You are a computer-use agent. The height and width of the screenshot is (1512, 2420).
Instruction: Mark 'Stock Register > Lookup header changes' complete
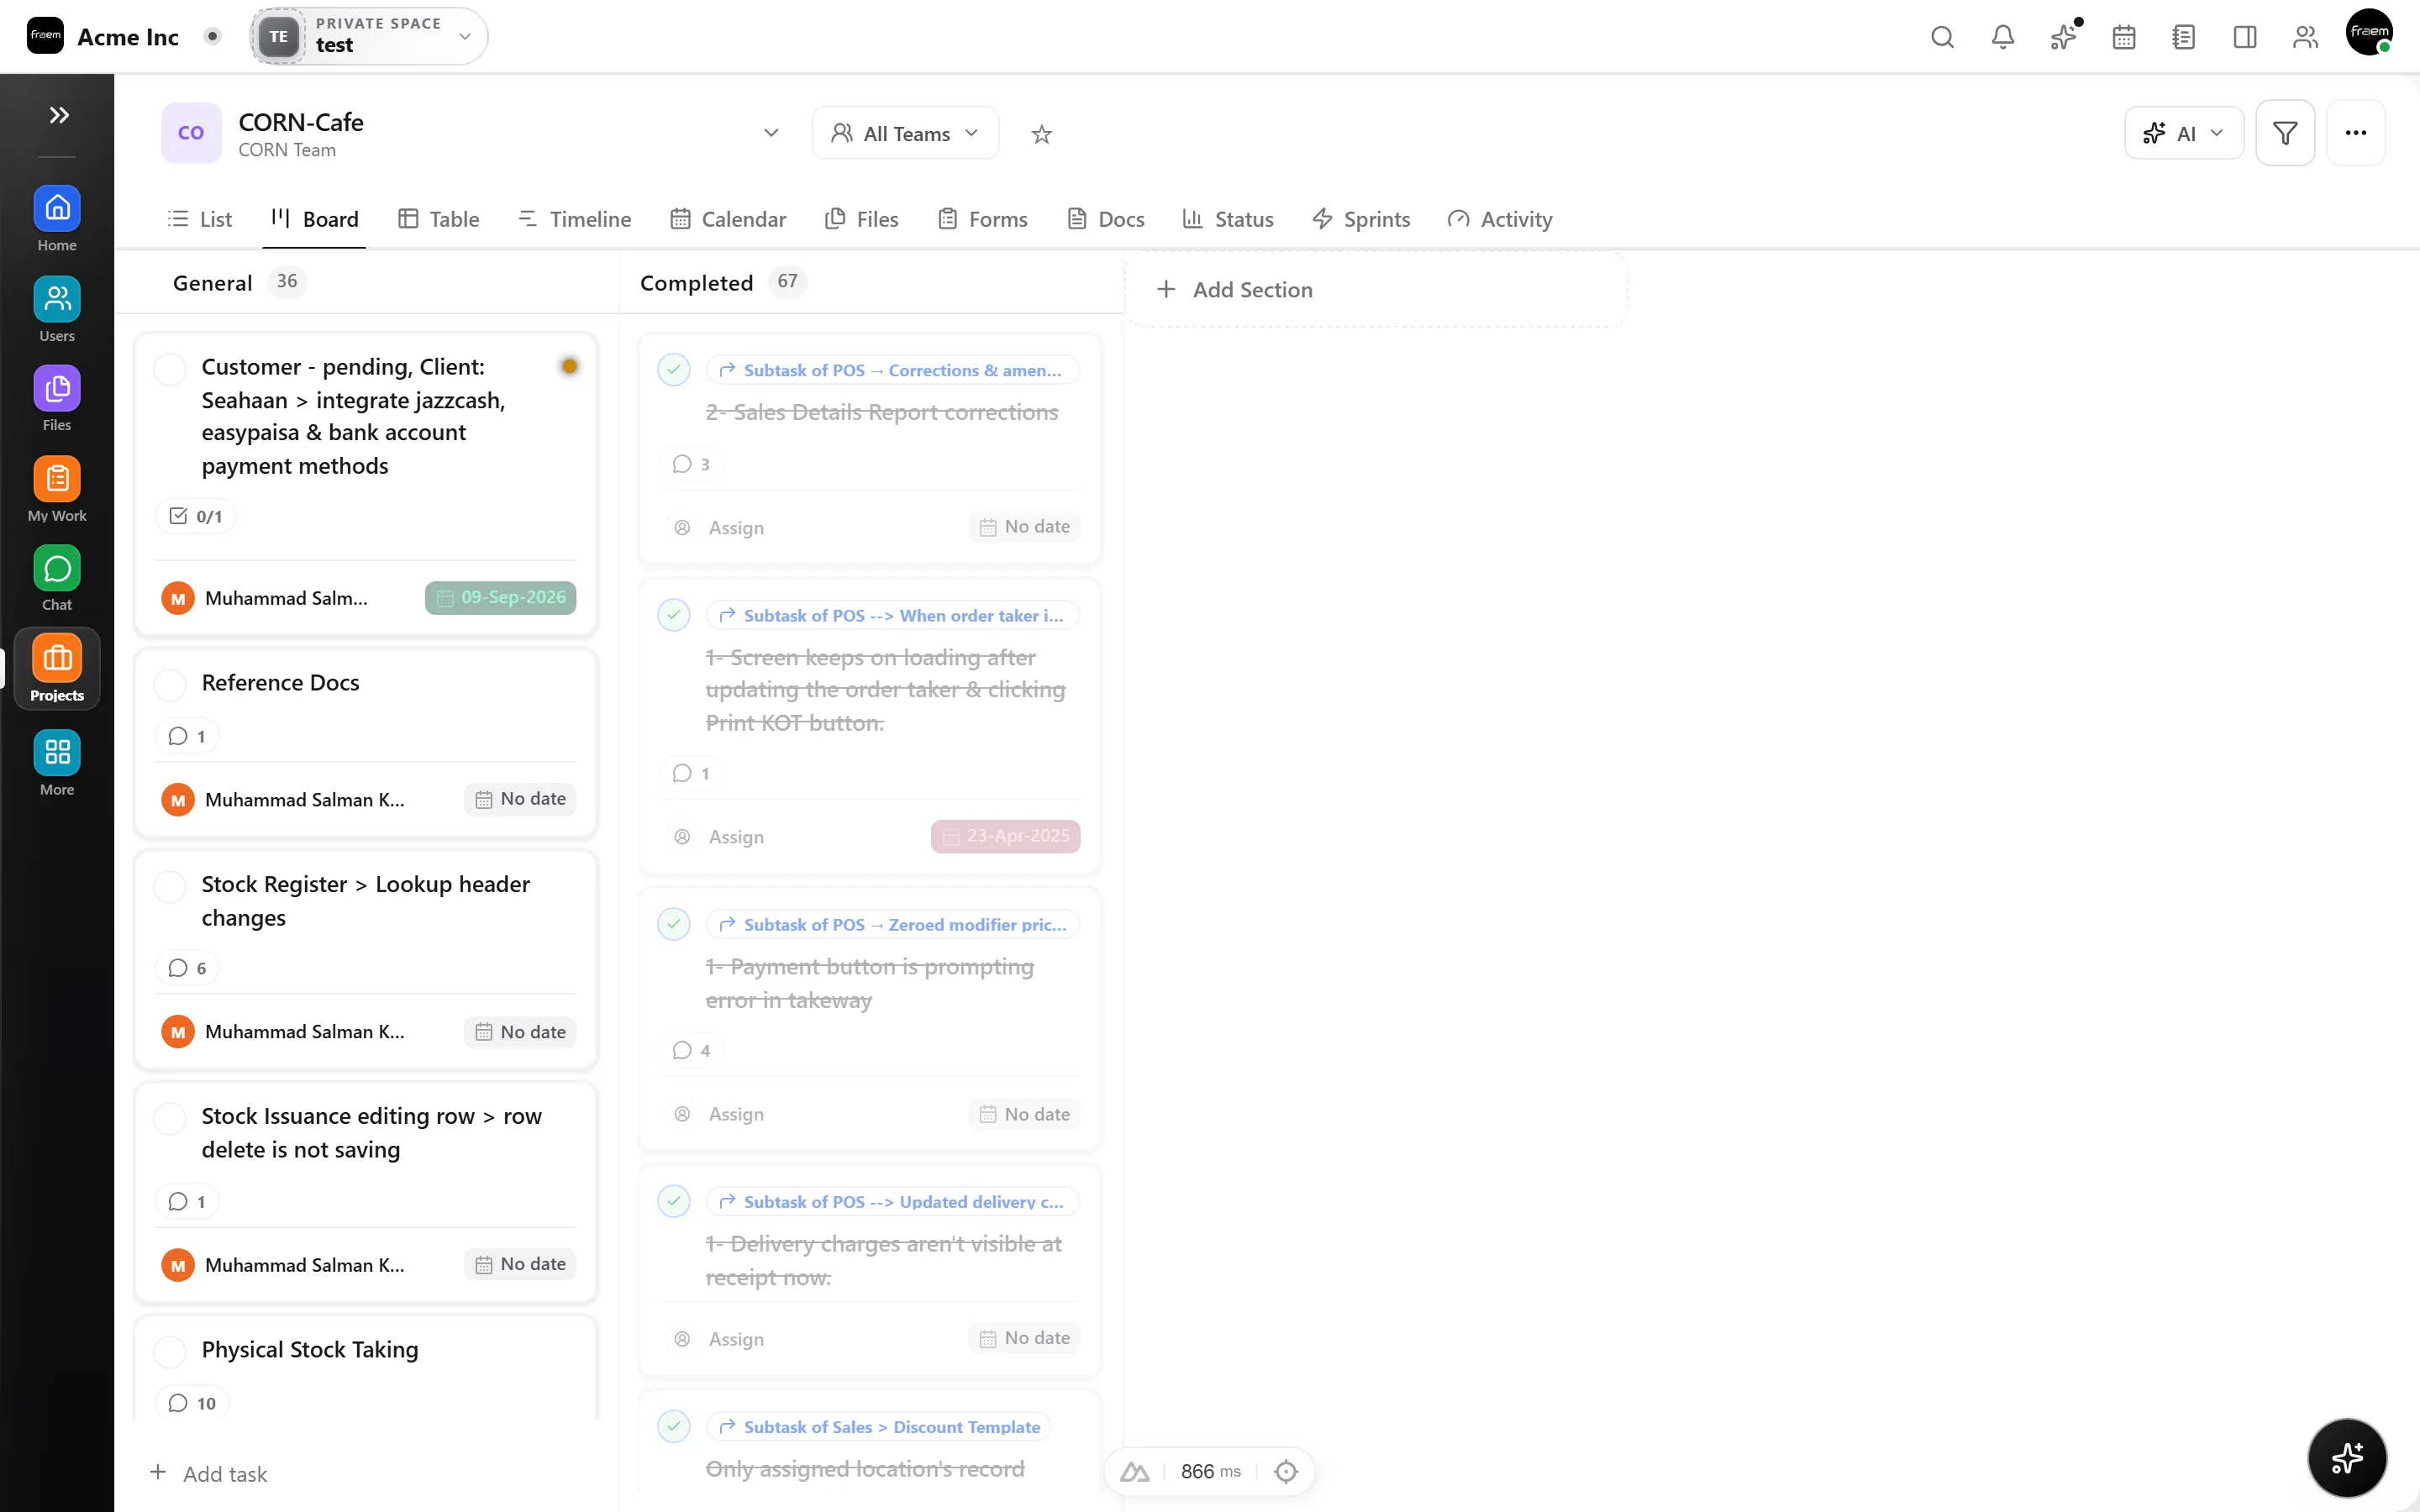point(170,887)
